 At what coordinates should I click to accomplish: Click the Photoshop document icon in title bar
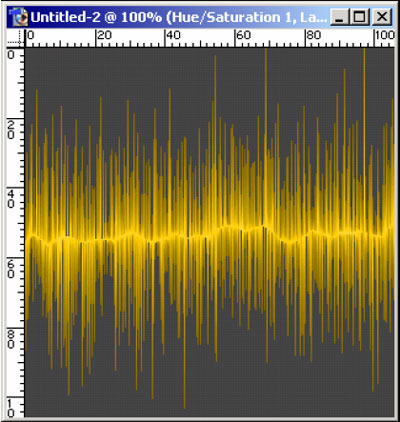[19, 17]
